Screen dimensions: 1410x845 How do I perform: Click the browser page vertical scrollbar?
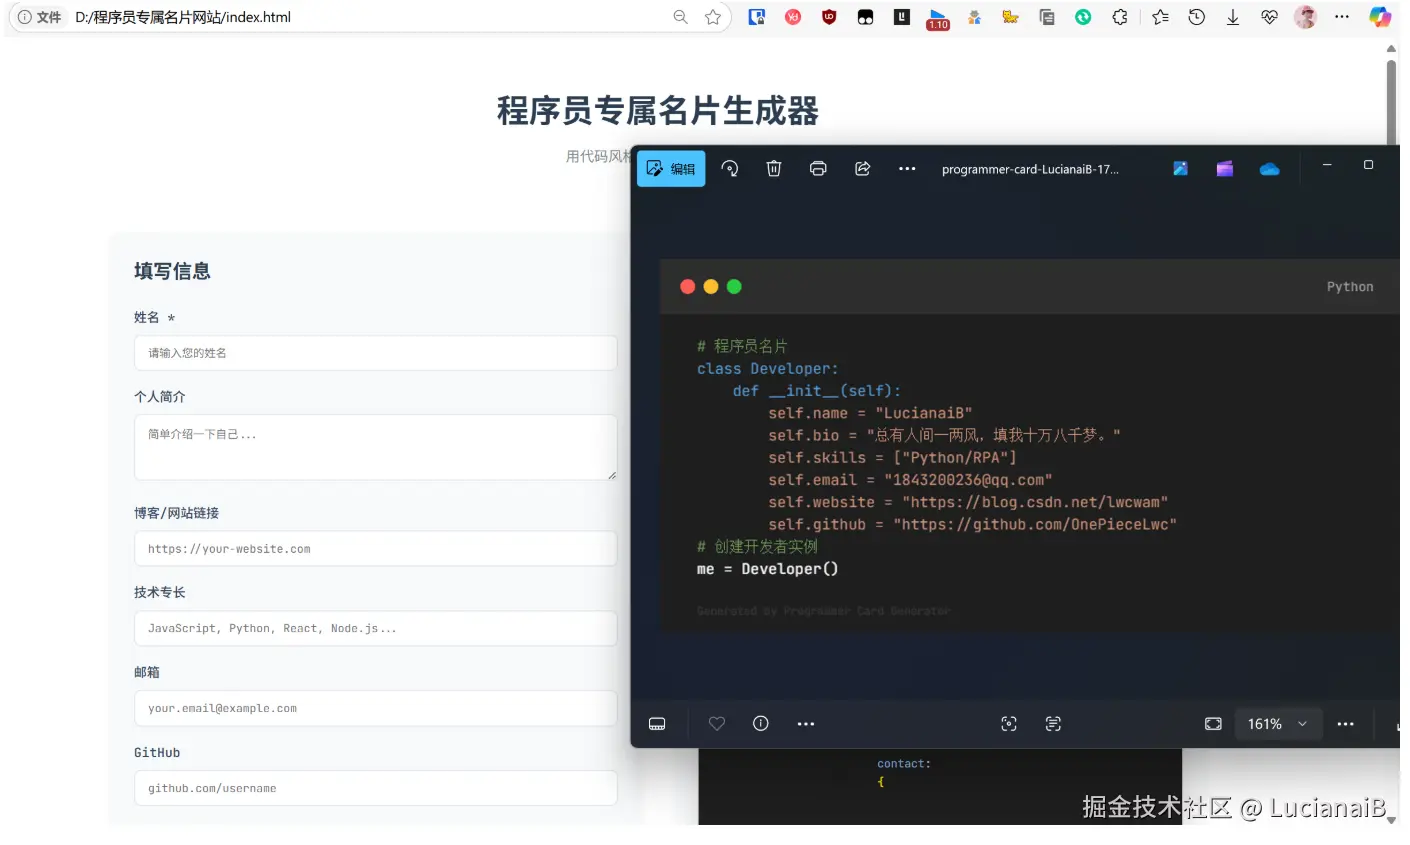pyautogui.click(x=1391, y=100)
